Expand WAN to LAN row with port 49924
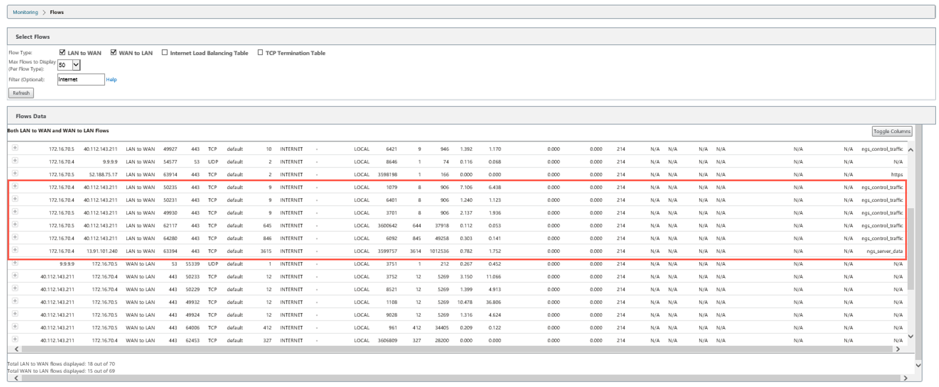939x387 pixels. 15,313
